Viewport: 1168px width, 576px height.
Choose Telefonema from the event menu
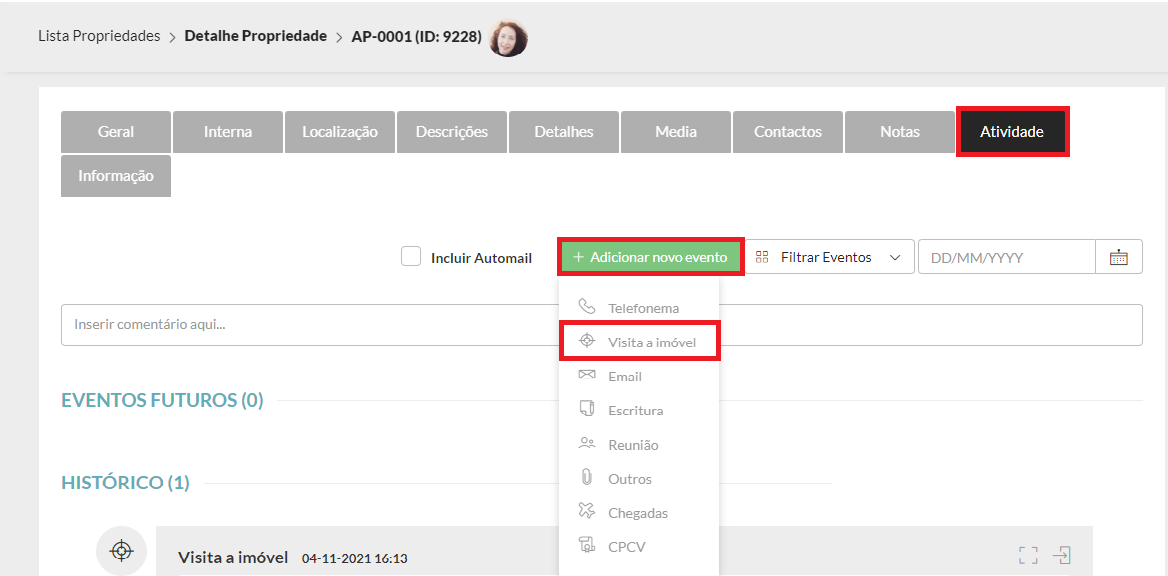coord(638,307)
